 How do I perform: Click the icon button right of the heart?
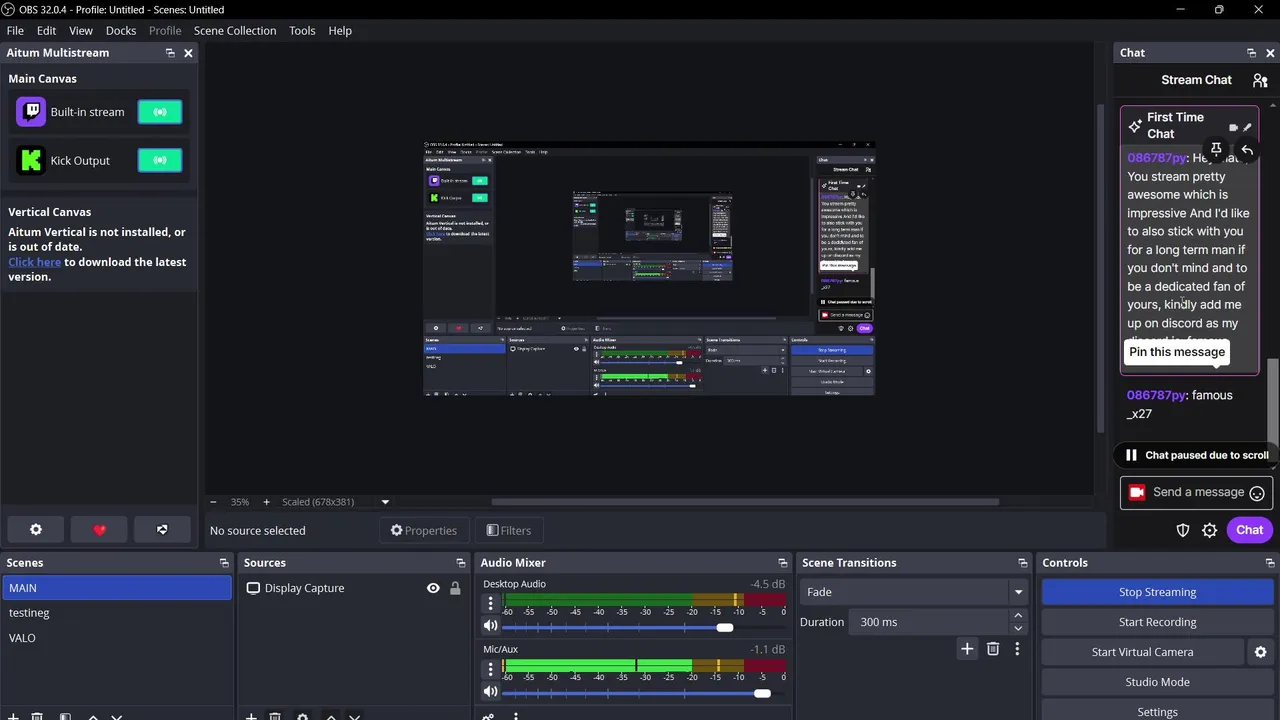coord(162,530)
